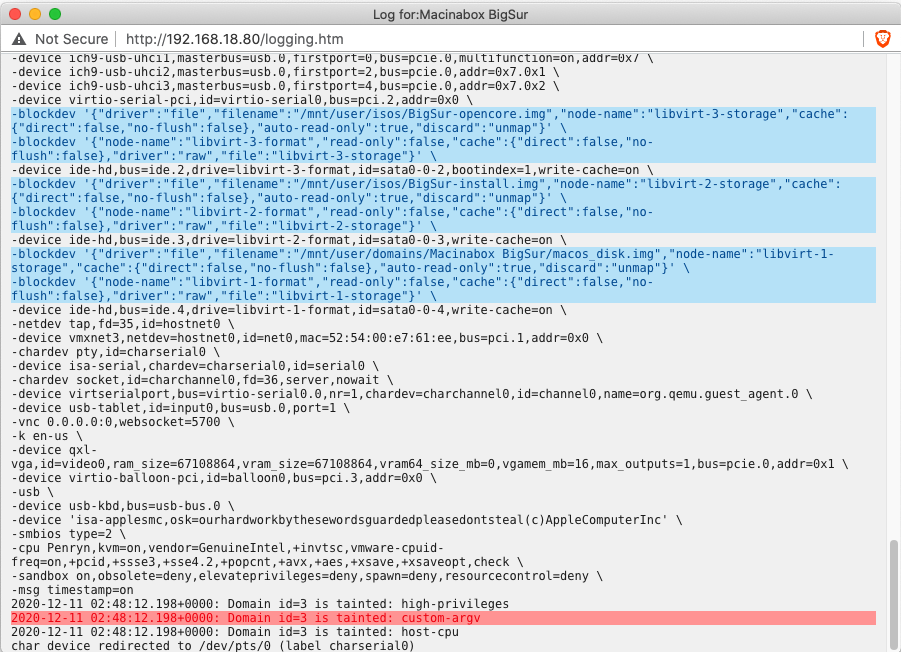901x652 pixels.
Task: Click the 'vga,id=video0,ram_size=67108864' line
Action: click(x=430, y=464)
